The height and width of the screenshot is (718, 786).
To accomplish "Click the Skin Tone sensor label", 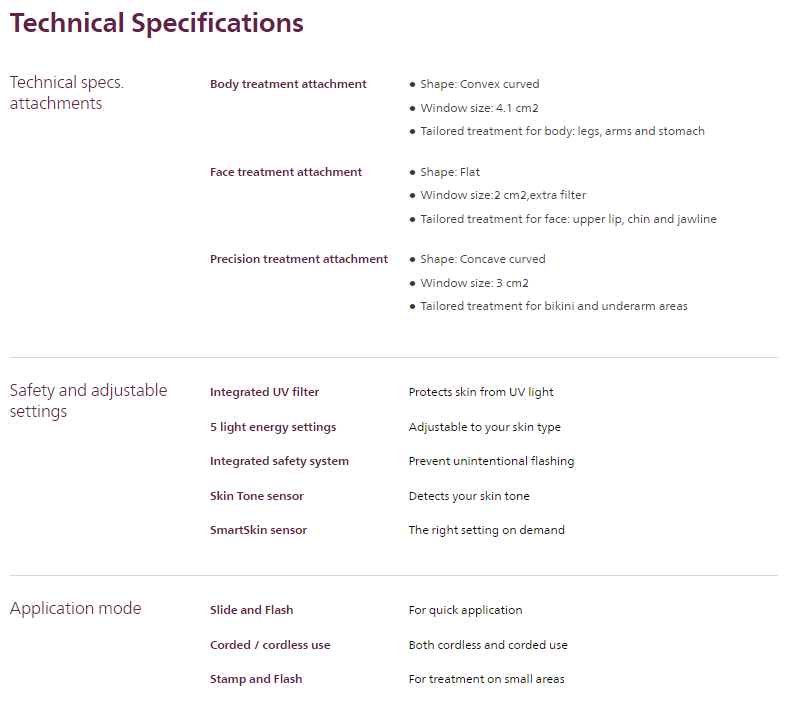I will coord(257,496).
